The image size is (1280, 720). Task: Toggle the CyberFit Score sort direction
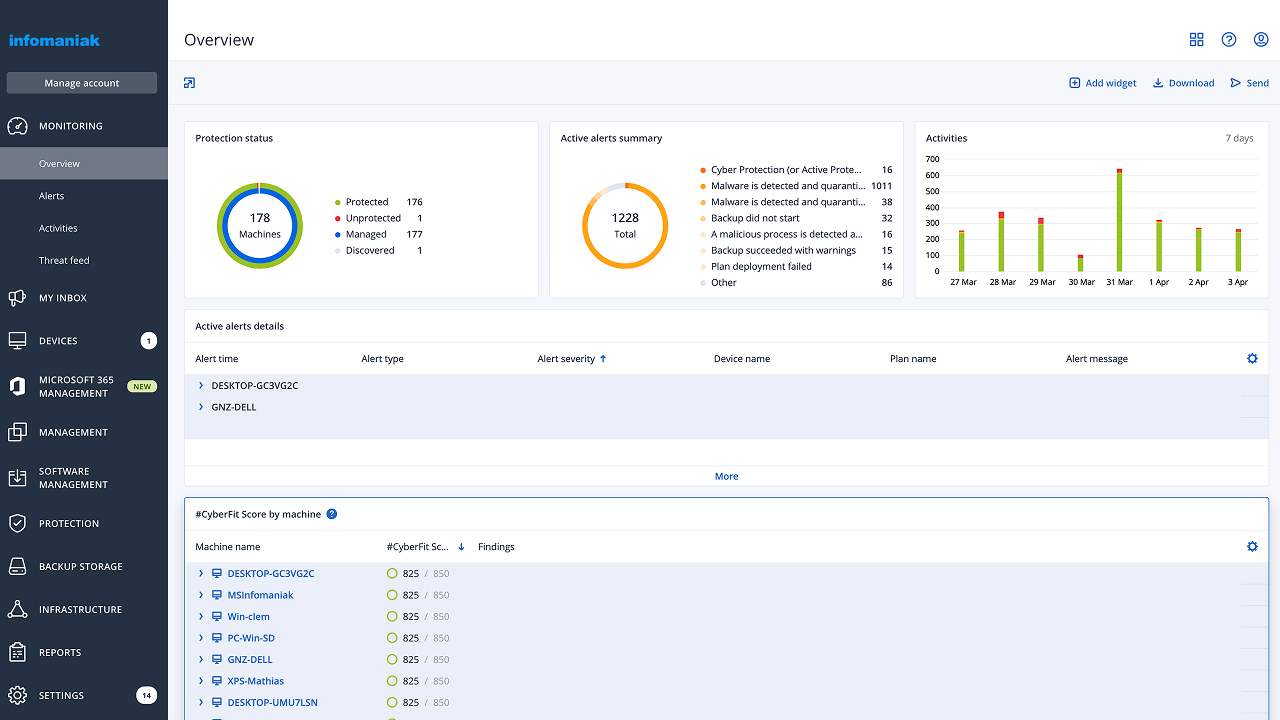click(460, 546)
